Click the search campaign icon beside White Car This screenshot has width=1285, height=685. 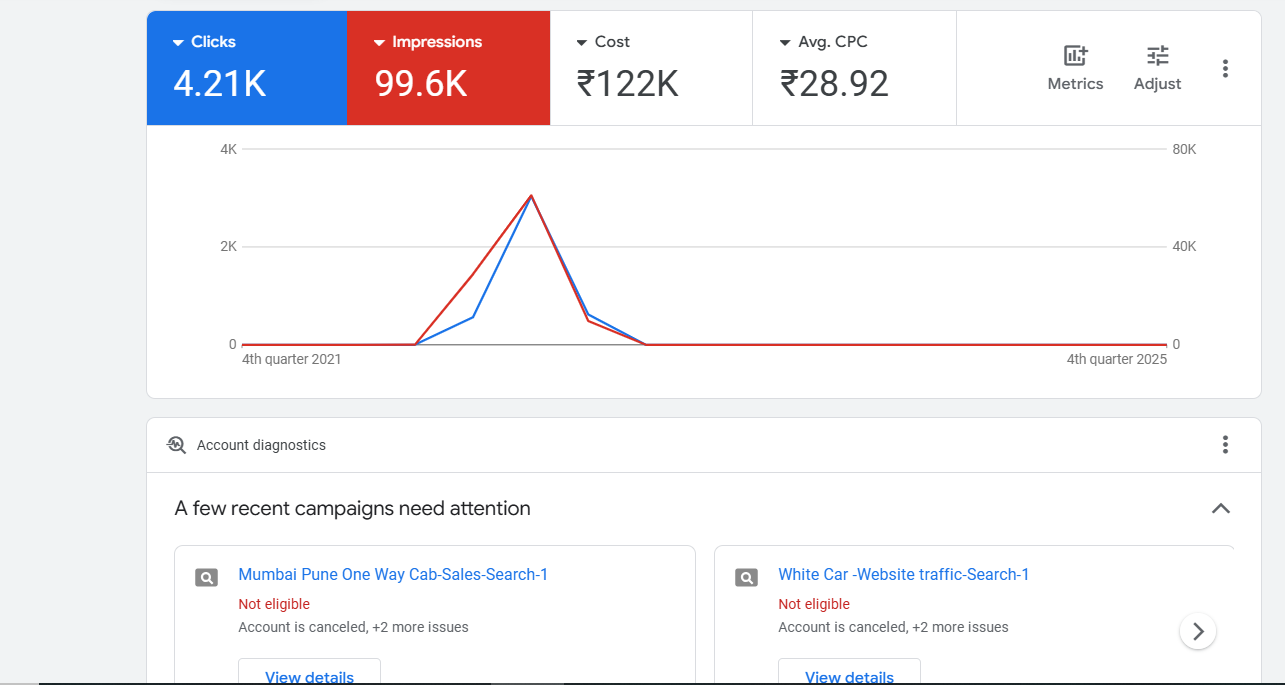point(746,577)
